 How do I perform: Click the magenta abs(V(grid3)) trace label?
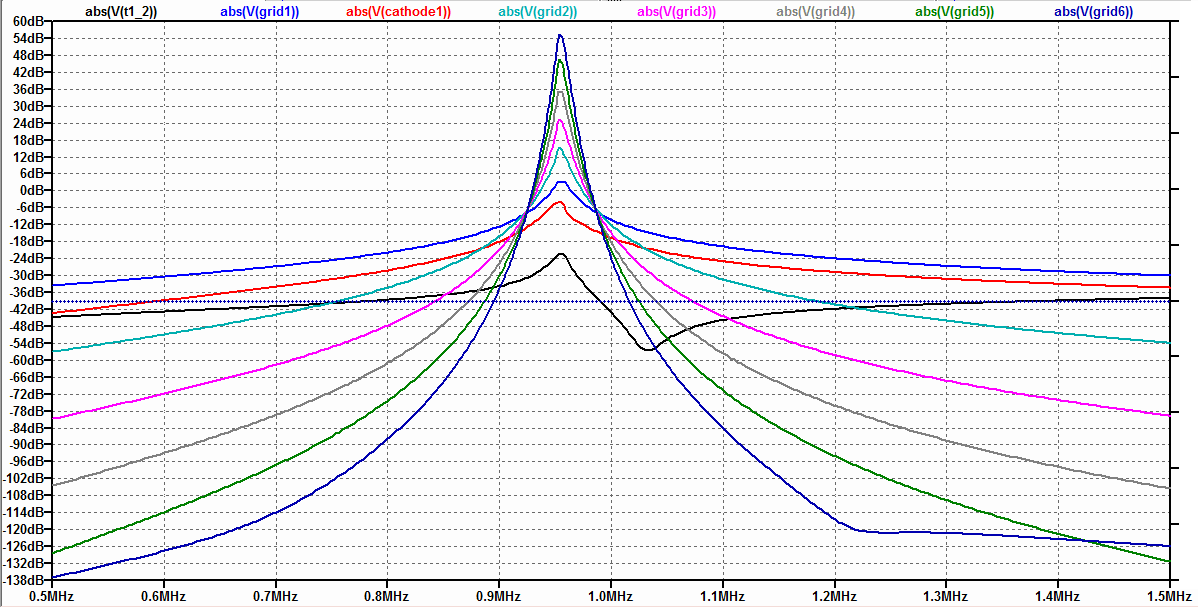click(x=676, y=11)
